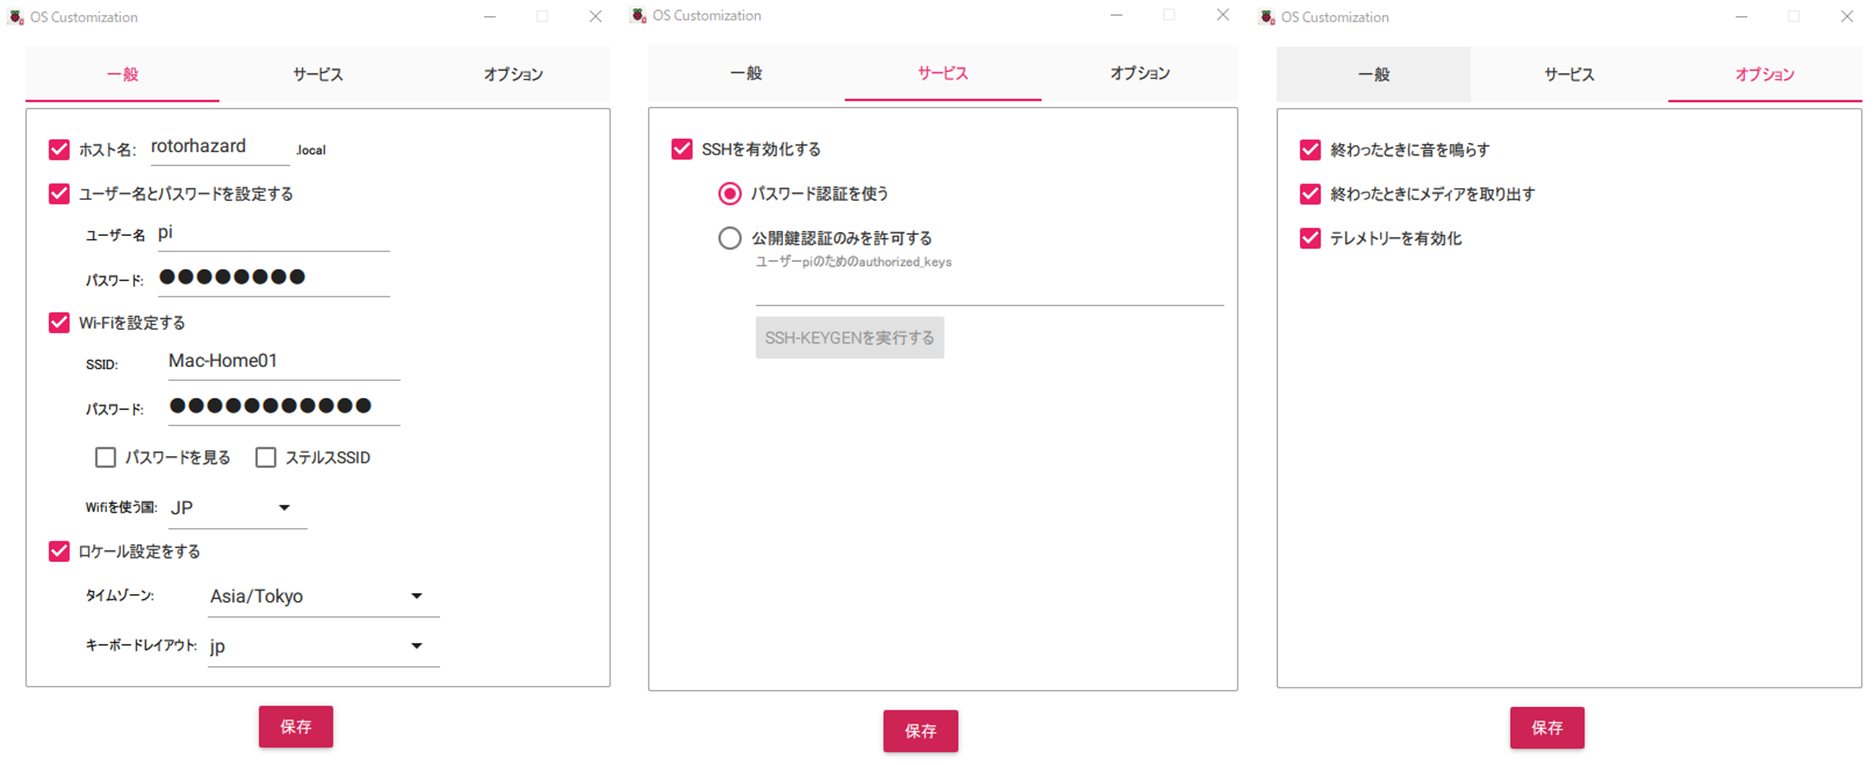Viewport: 1874px width, 765px height.
Task: Click the SSID field containing Mac-Home01
Action: point(284,362)
